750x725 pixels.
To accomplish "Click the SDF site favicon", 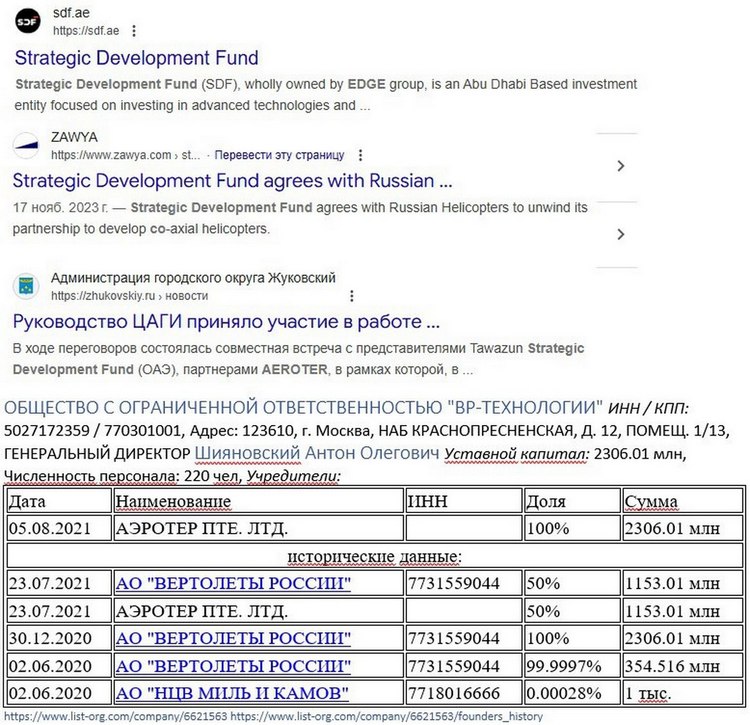I will (x=28, y=21).
